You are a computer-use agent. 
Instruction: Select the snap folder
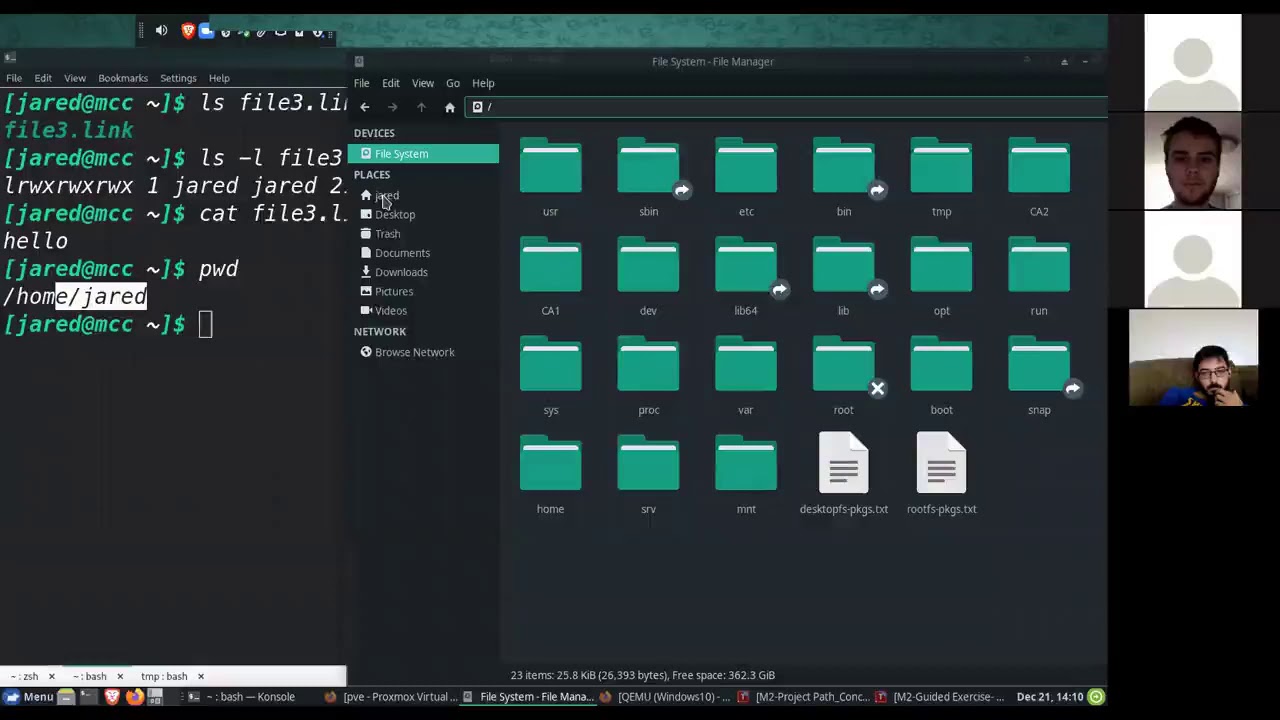click(1039, 375)
